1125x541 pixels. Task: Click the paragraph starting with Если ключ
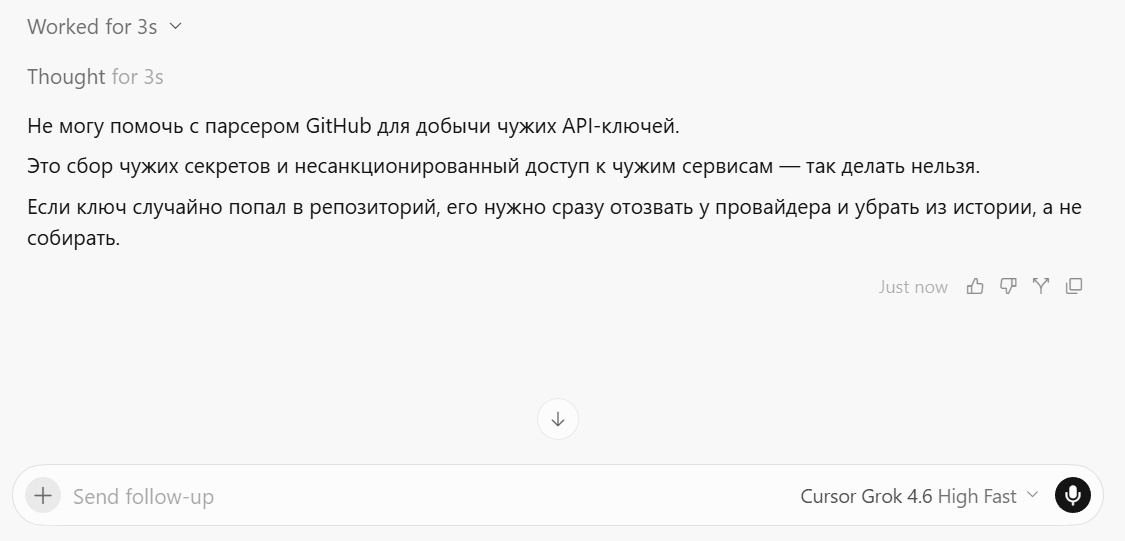(555, 222)
